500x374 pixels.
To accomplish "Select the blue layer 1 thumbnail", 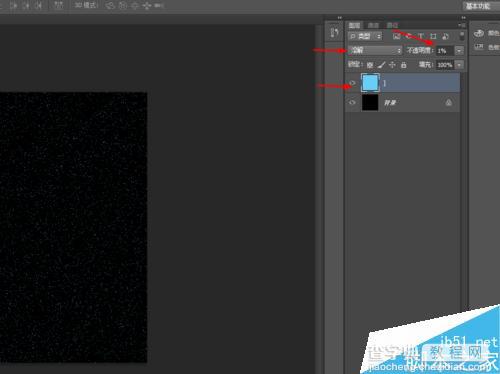I will [370, 83].
